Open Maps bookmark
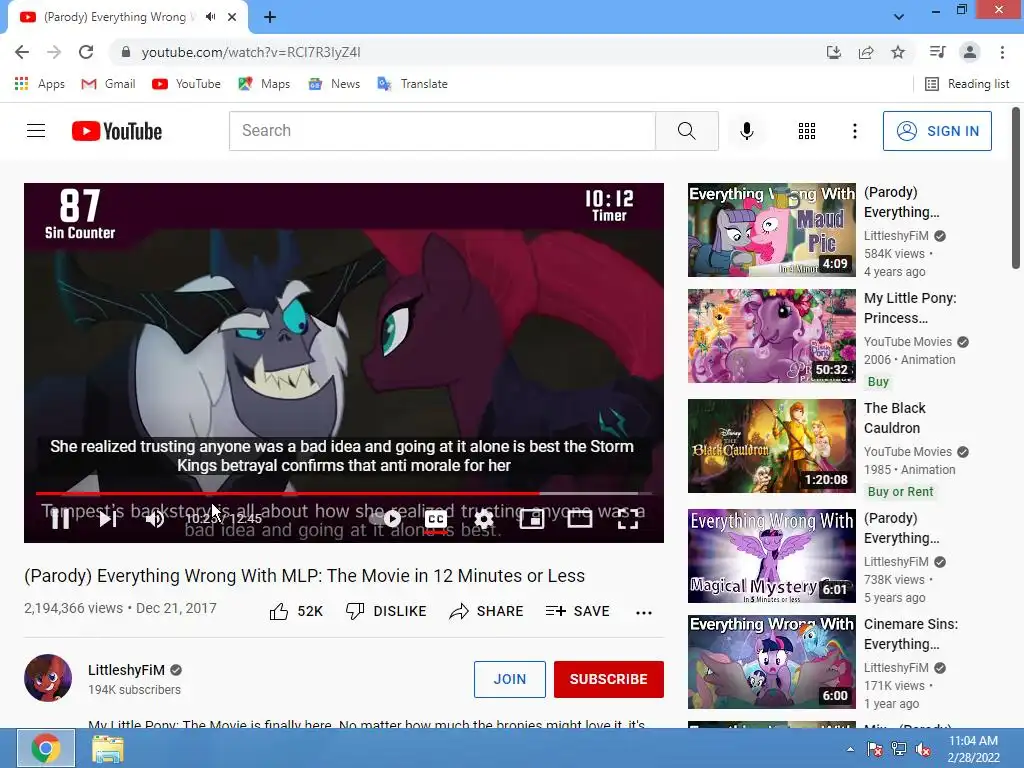1024x768 pixels. tap(264, 84)
